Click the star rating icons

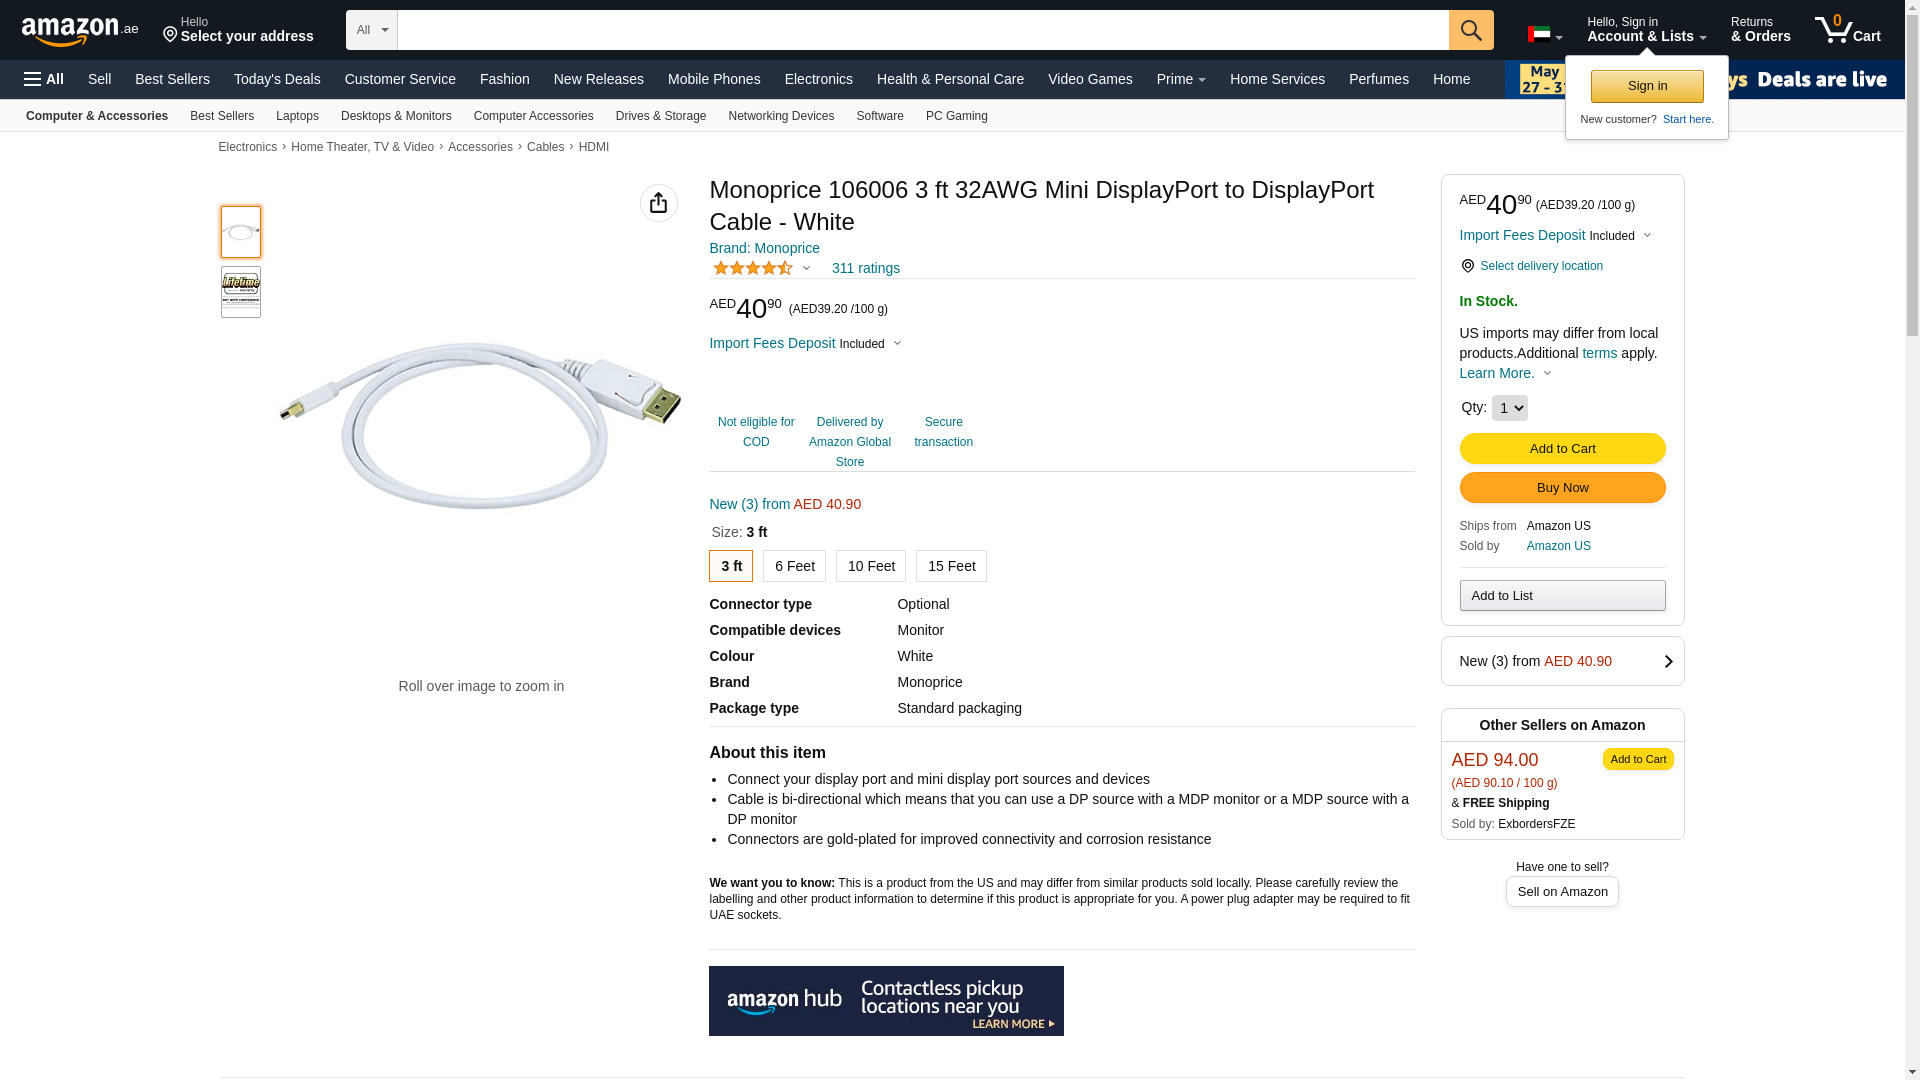(x=752, y=268)
